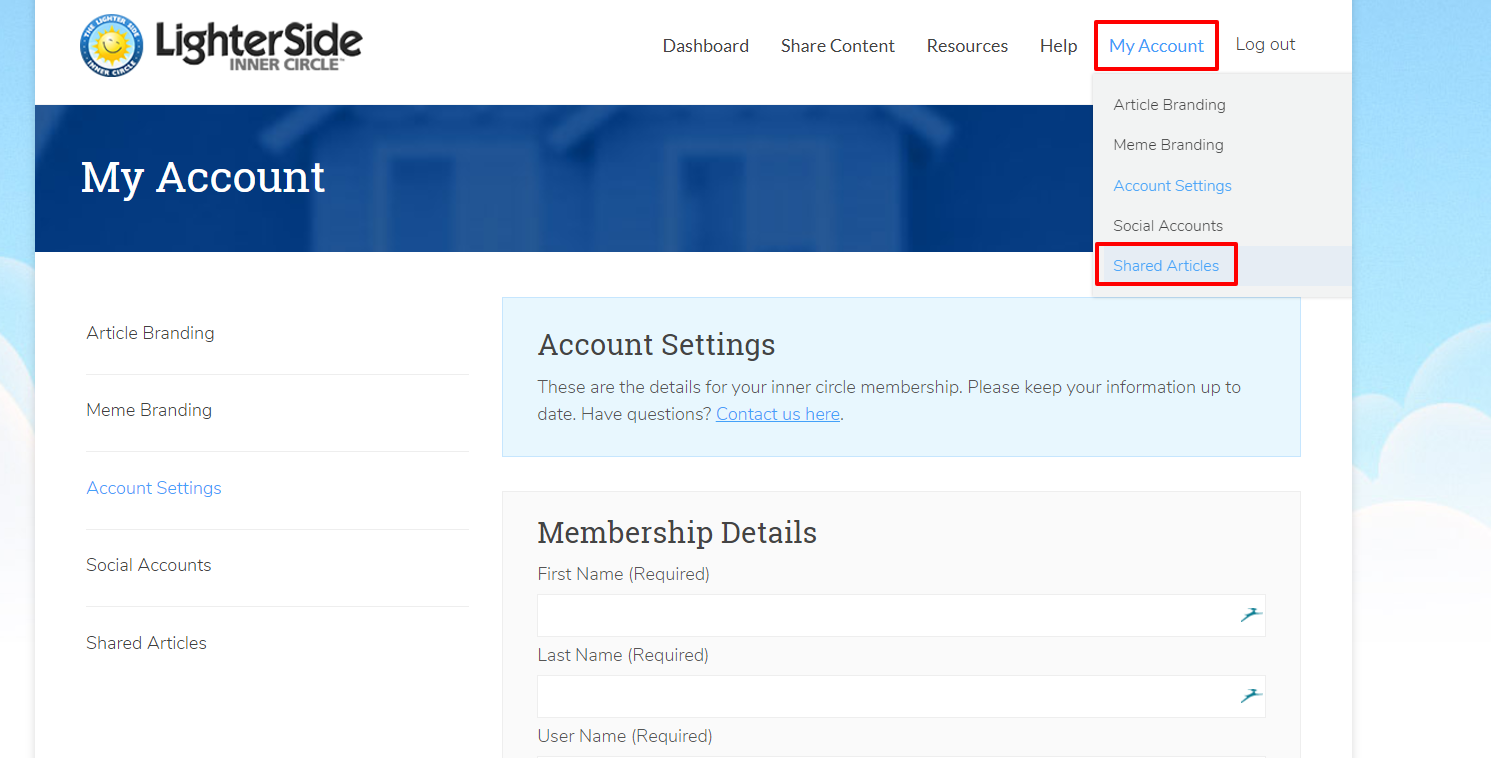The width and height of the screenshot is (1491, 758).
Task: Click the First Name (Required) label
Action: [623, 574]
